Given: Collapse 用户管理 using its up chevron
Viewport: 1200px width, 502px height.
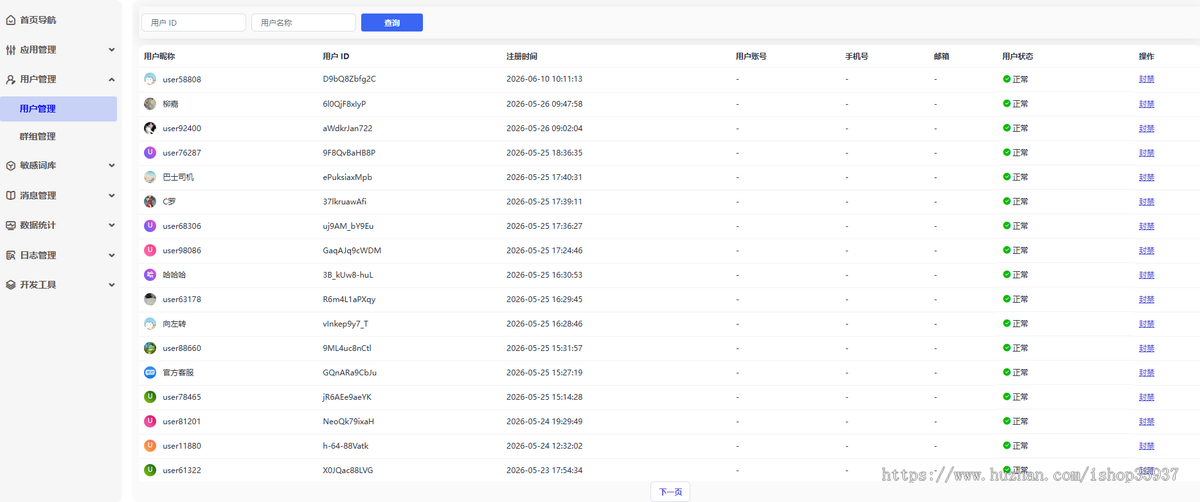Looking at the screenshot, I should coord(112,79).
